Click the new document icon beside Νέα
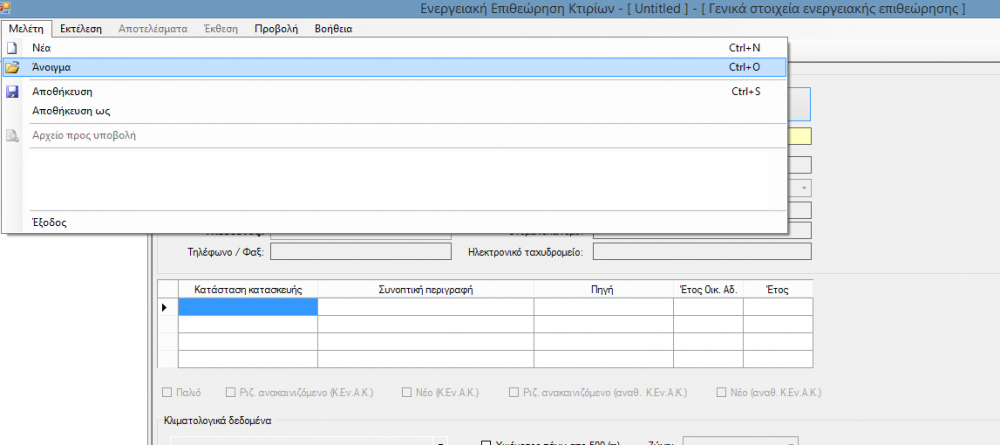The height and width of the screenshot is (445, 1000). point(12,47)
